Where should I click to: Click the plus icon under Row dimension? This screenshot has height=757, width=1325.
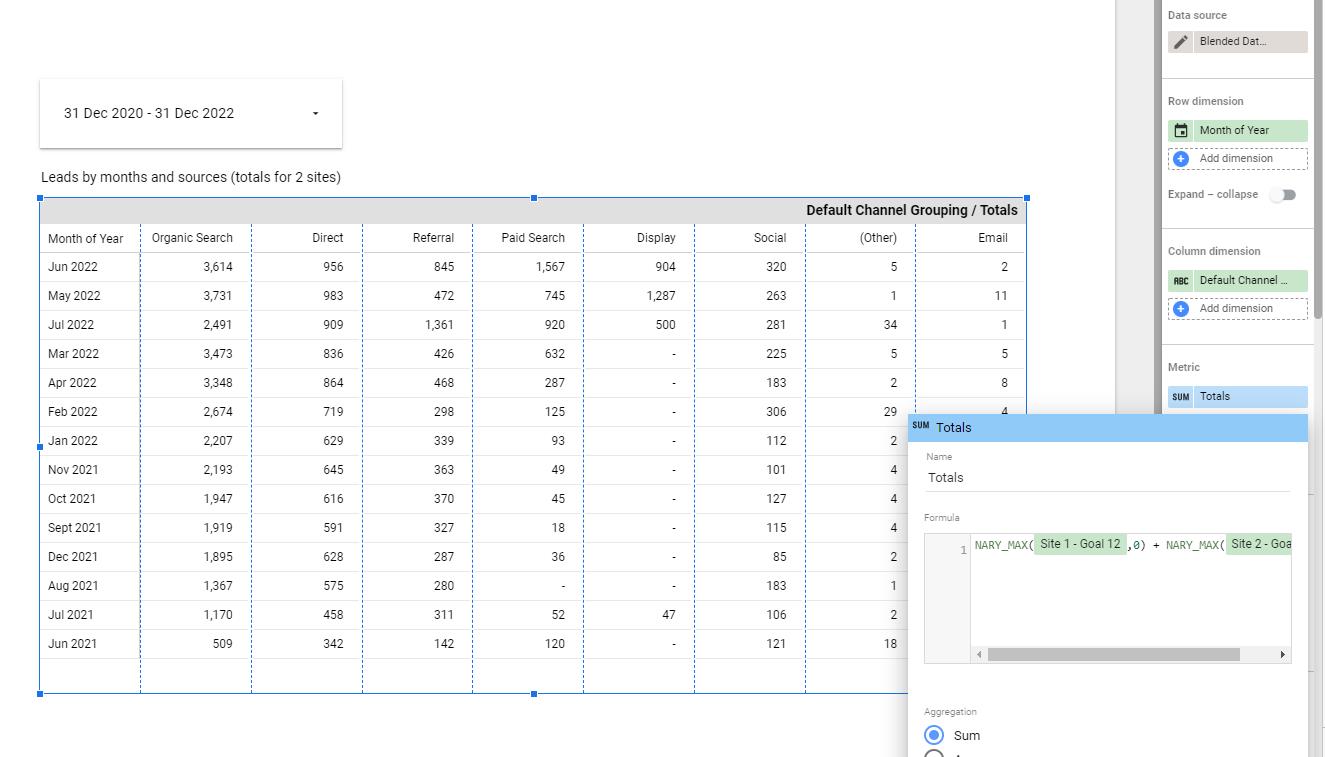pyautogui.click(x=1181, y=159)
